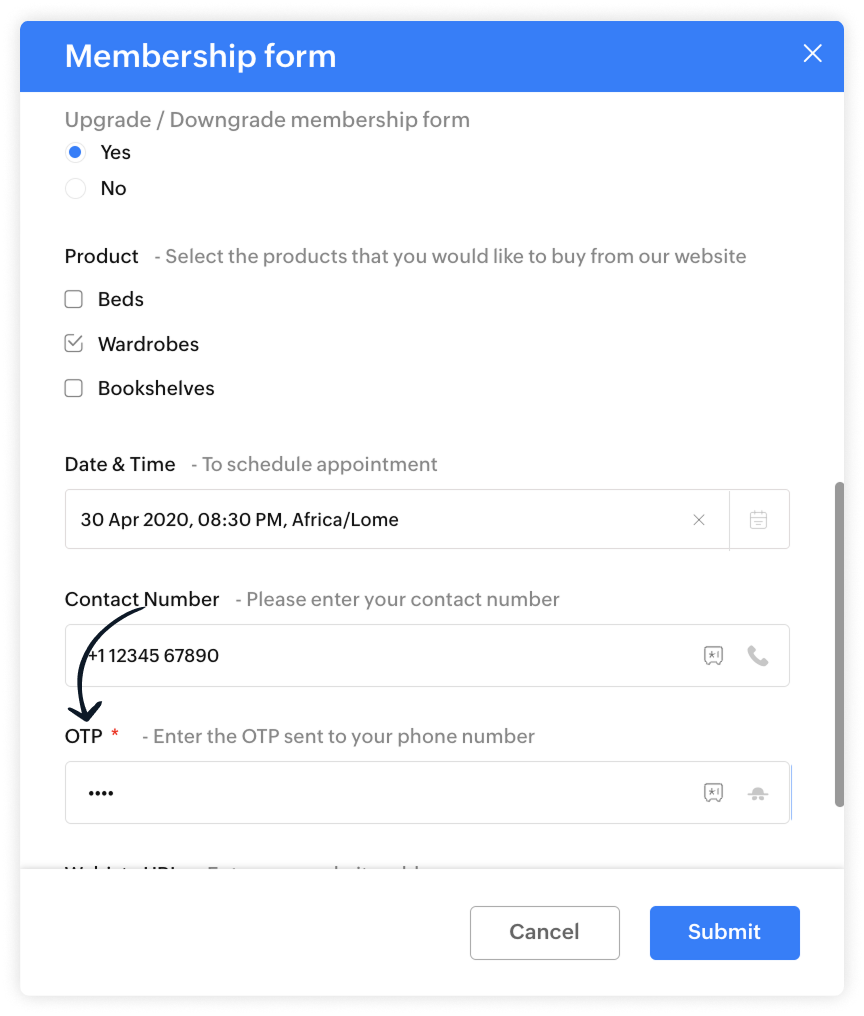Image resolution: width=864 pixels, height=1016 pixels.
Task: Select the No radio option
Action: (75, 189)
